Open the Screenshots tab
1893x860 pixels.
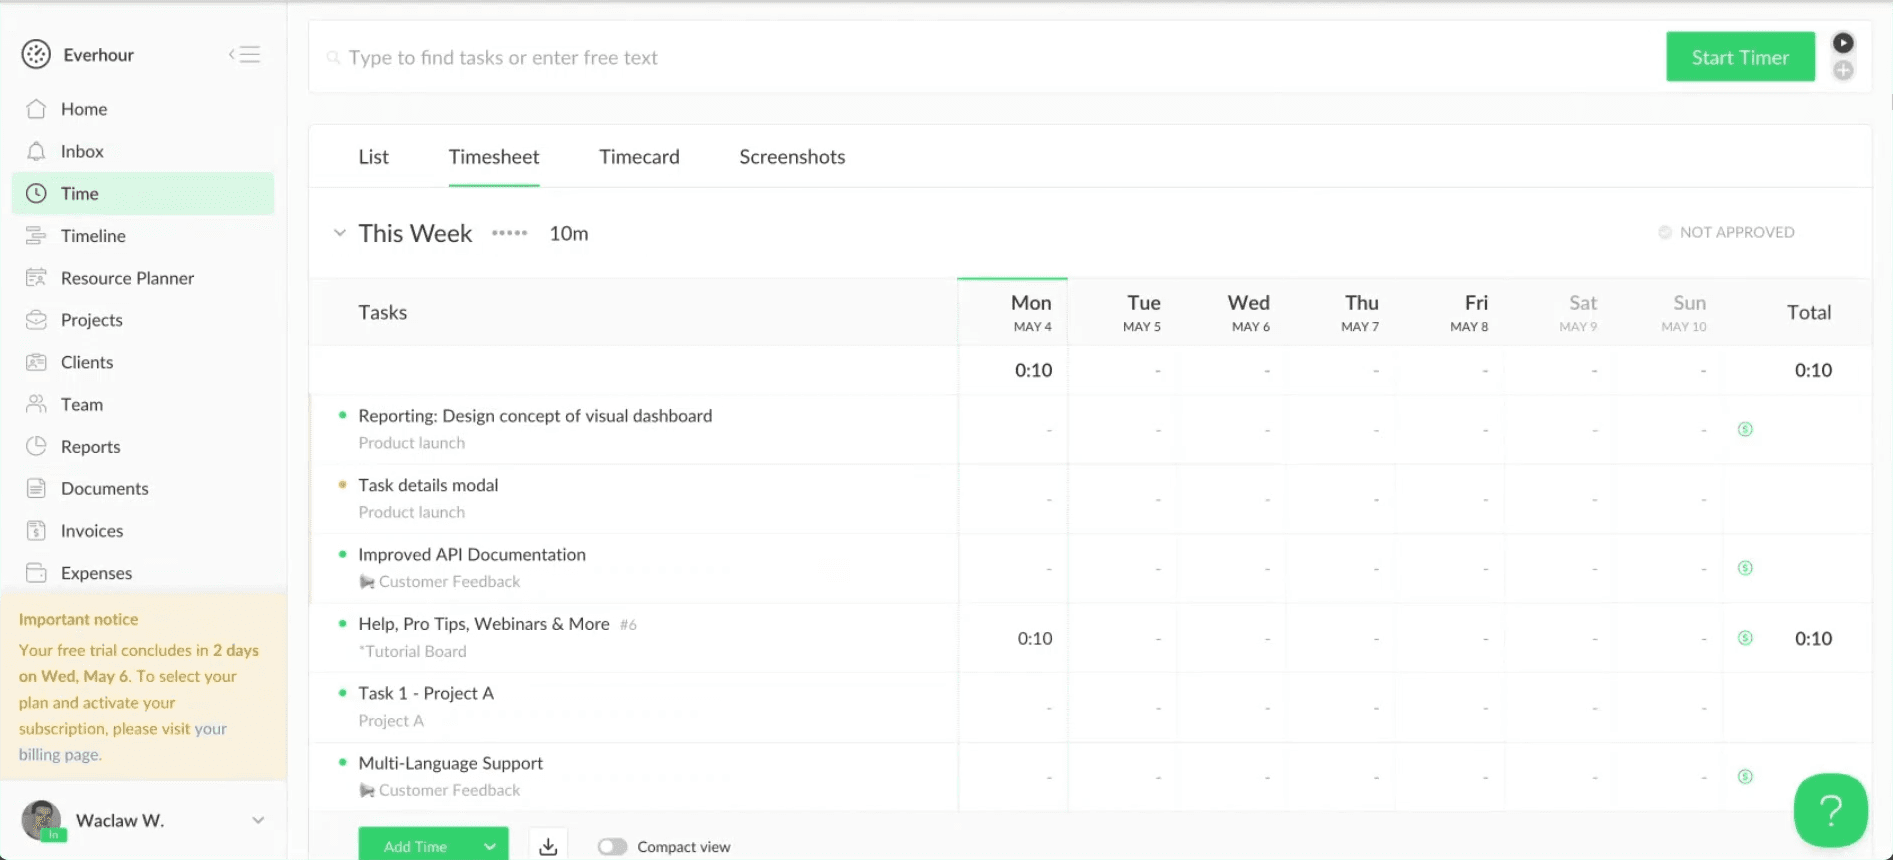coord(792,157)
